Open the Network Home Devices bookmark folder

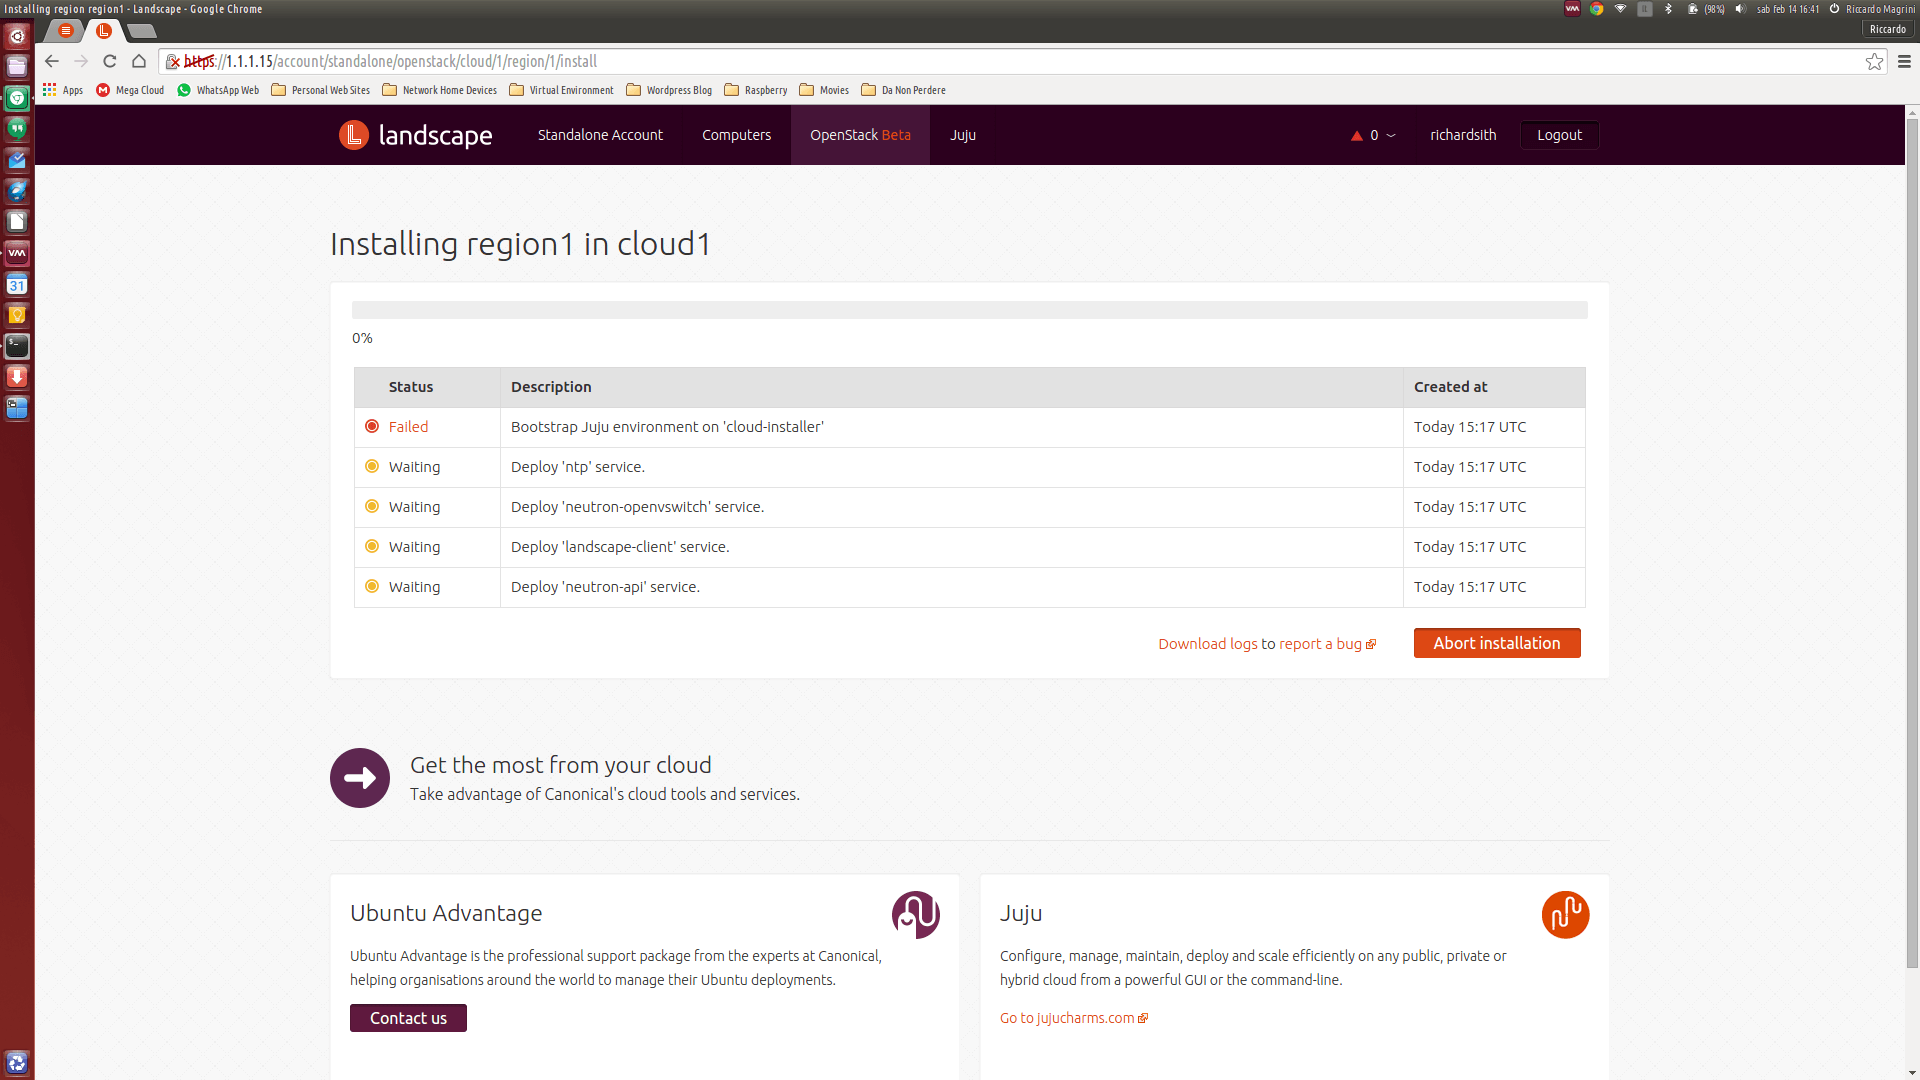(x=440, y=90)
